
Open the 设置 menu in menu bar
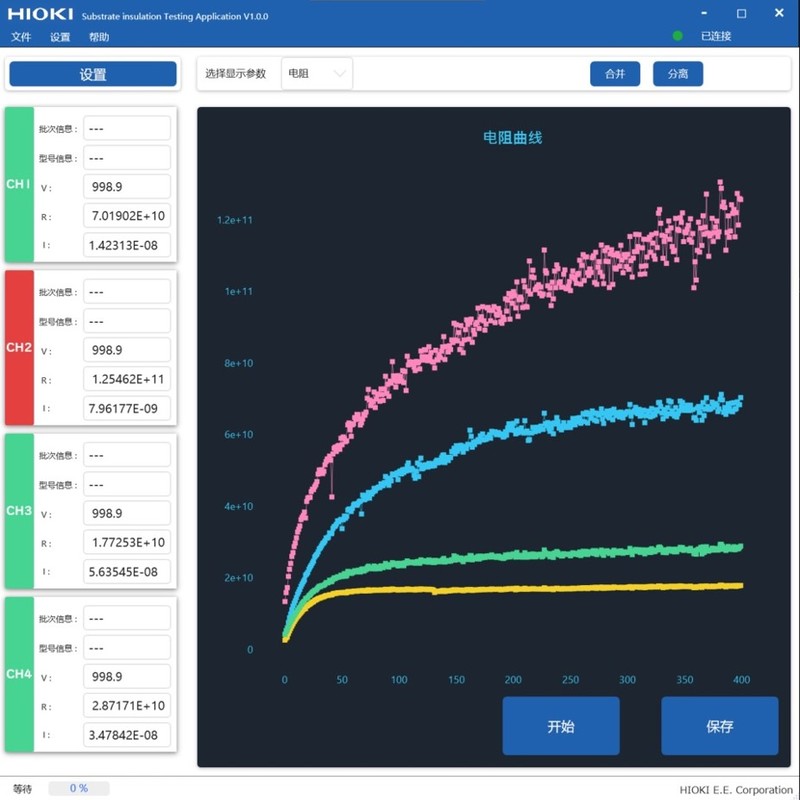tap(60, 37)
